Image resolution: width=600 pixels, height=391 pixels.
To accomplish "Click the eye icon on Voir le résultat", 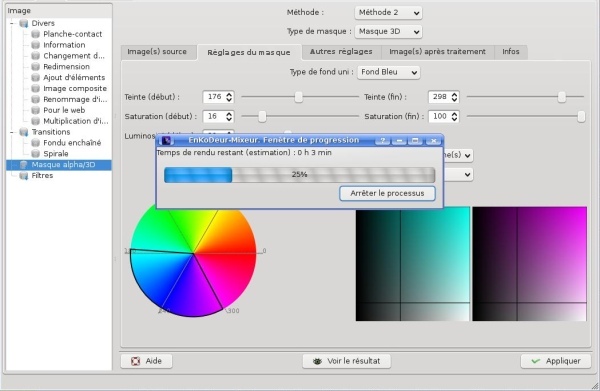I will [317, 361].
